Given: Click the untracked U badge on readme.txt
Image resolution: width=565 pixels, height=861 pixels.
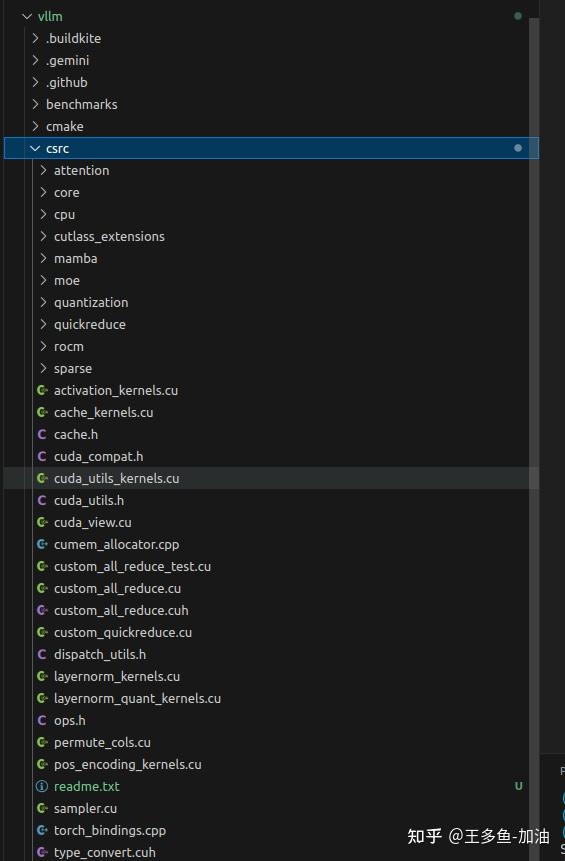Looking at the screenshot, I should pos(518,786).
